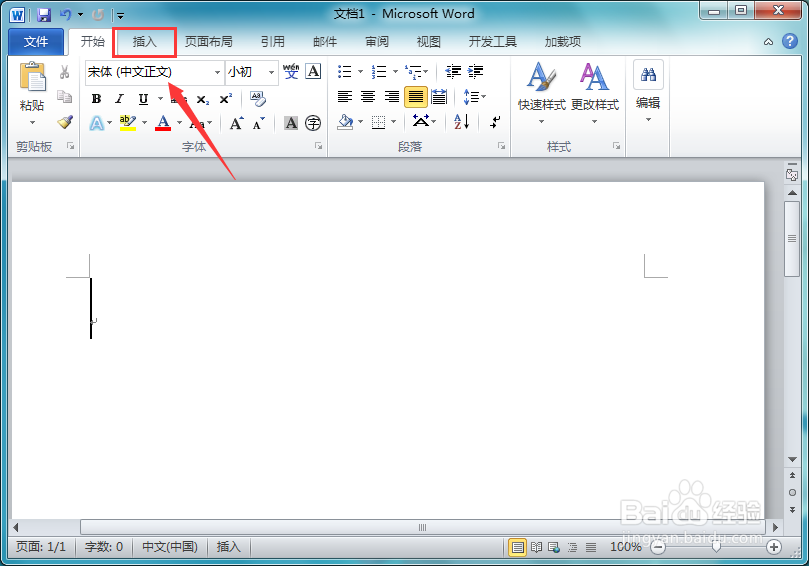Select the Format Painter brush
The width and height of the screenshot is (809, 566).
click(65, 122)
